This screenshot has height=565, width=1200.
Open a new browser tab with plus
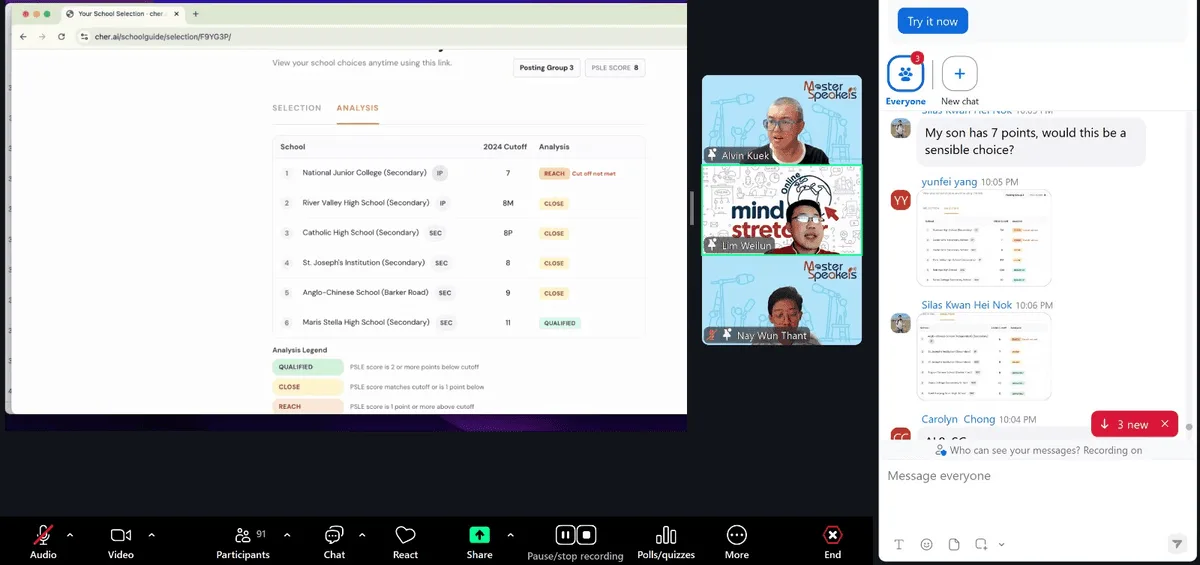tap(195, 14)
